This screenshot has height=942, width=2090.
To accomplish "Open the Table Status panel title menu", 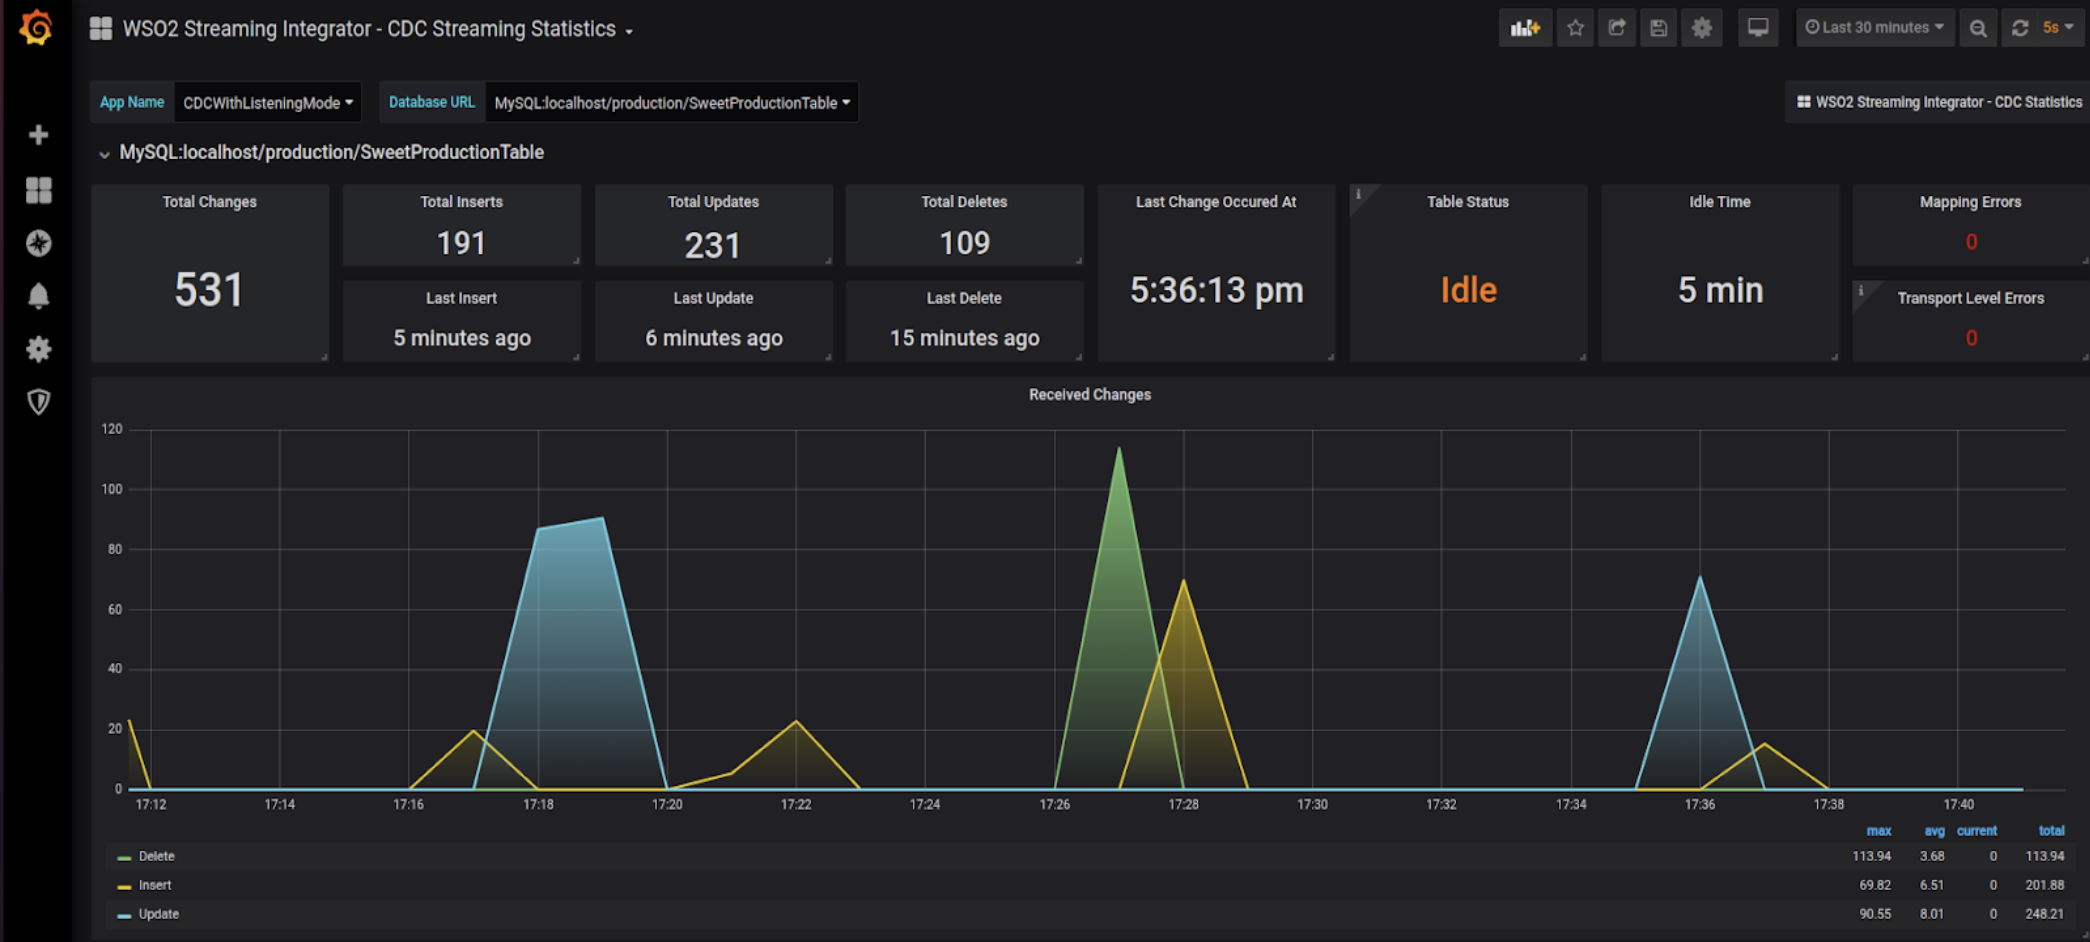I will click(1468, 202).
